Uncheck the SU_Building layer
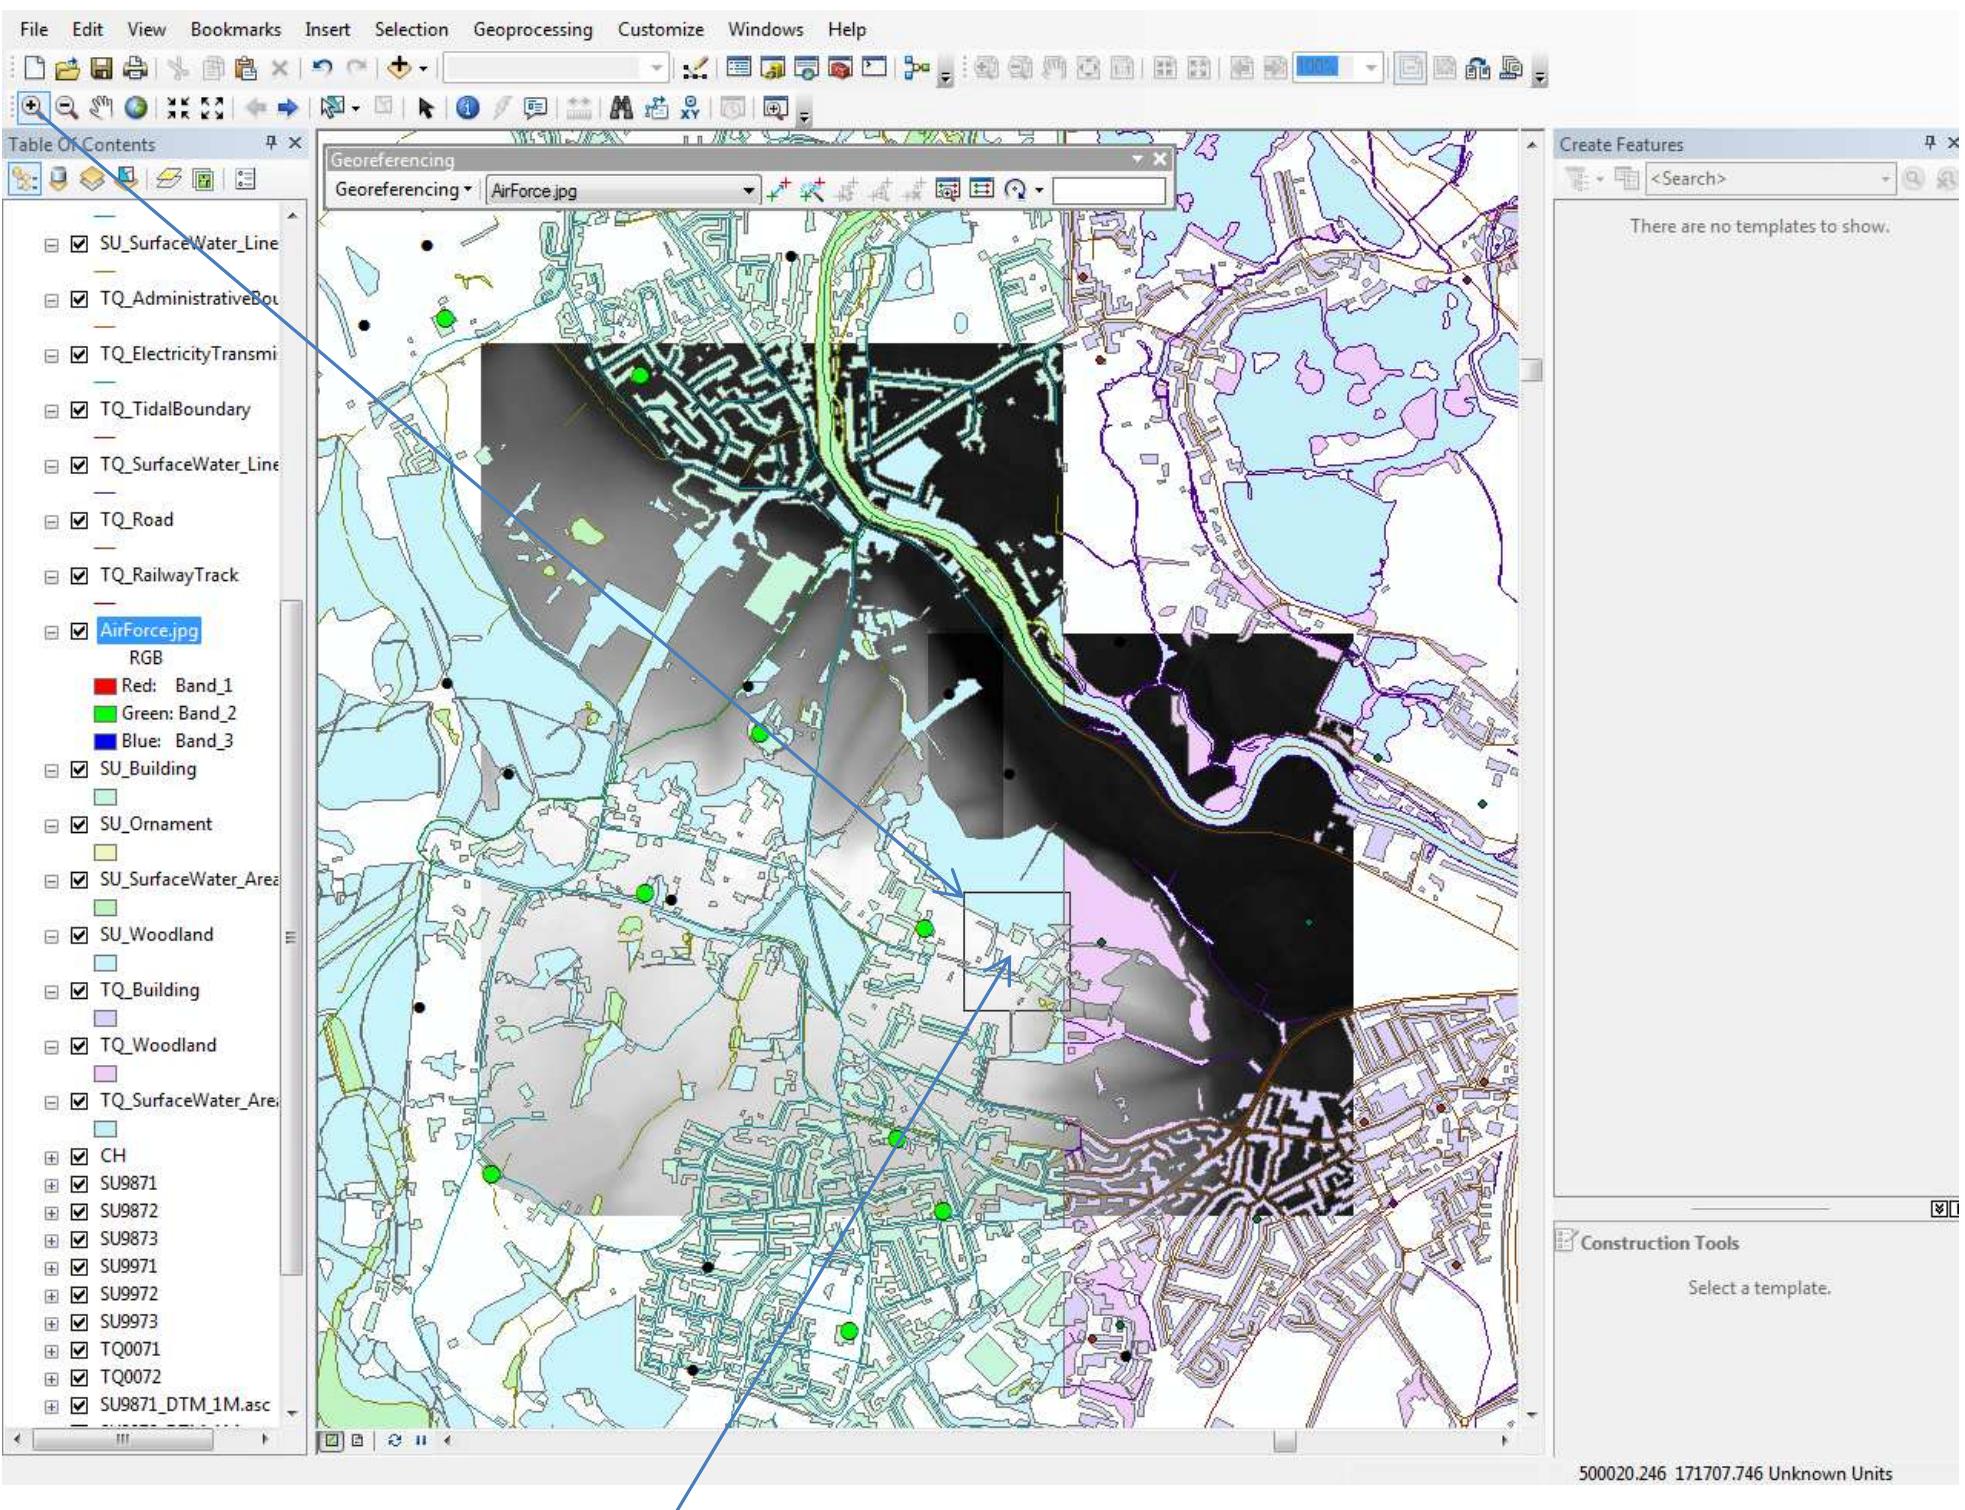Screen dimensions: 1965x1510 pyautogui.click(x=79, y=769)
